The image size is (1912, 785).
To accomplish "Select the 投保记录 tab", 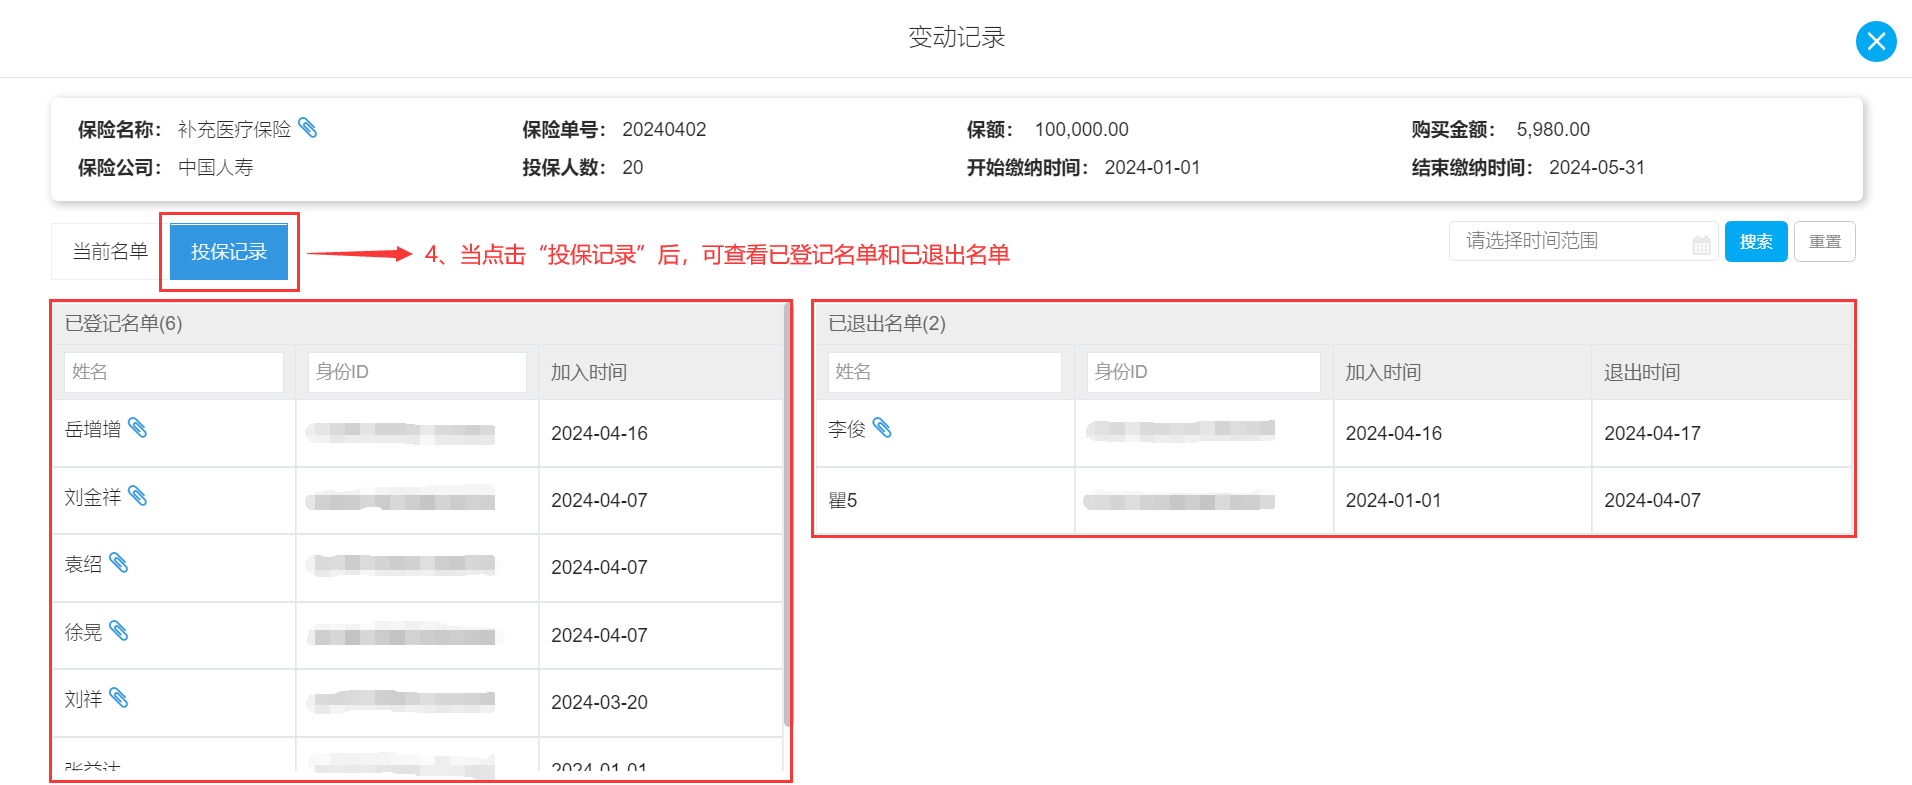I will tap(229, 251).
